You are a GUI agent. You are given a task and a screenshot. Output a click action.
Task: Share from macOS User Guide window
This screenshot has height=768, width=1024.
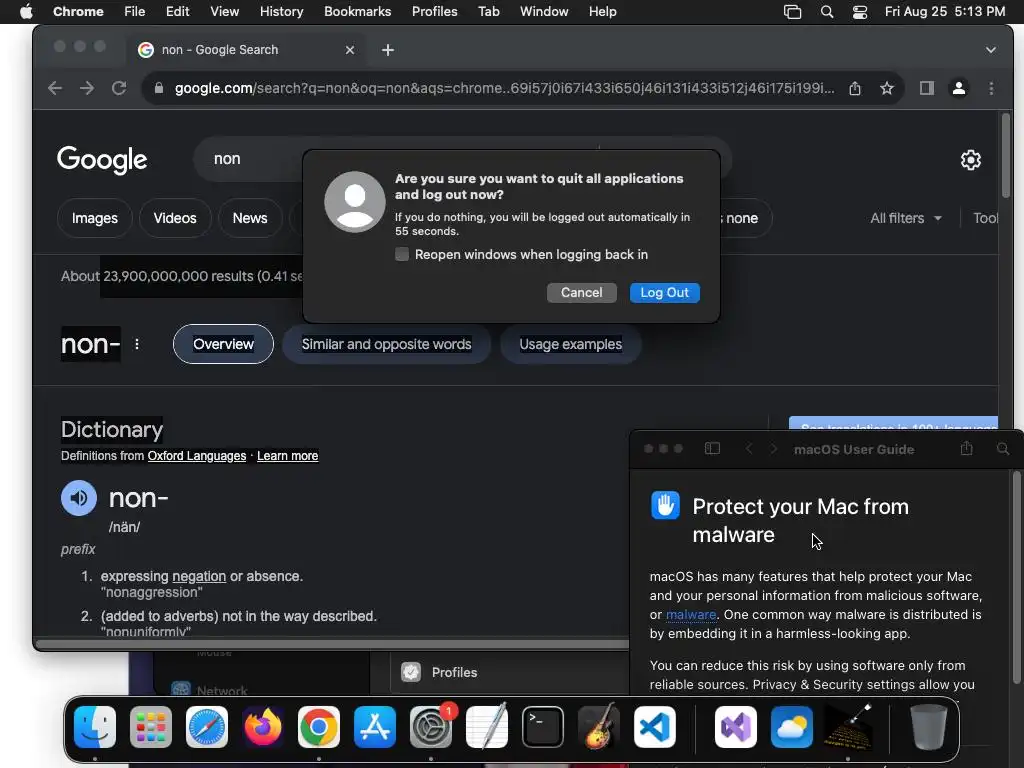[x=967, y=449]
